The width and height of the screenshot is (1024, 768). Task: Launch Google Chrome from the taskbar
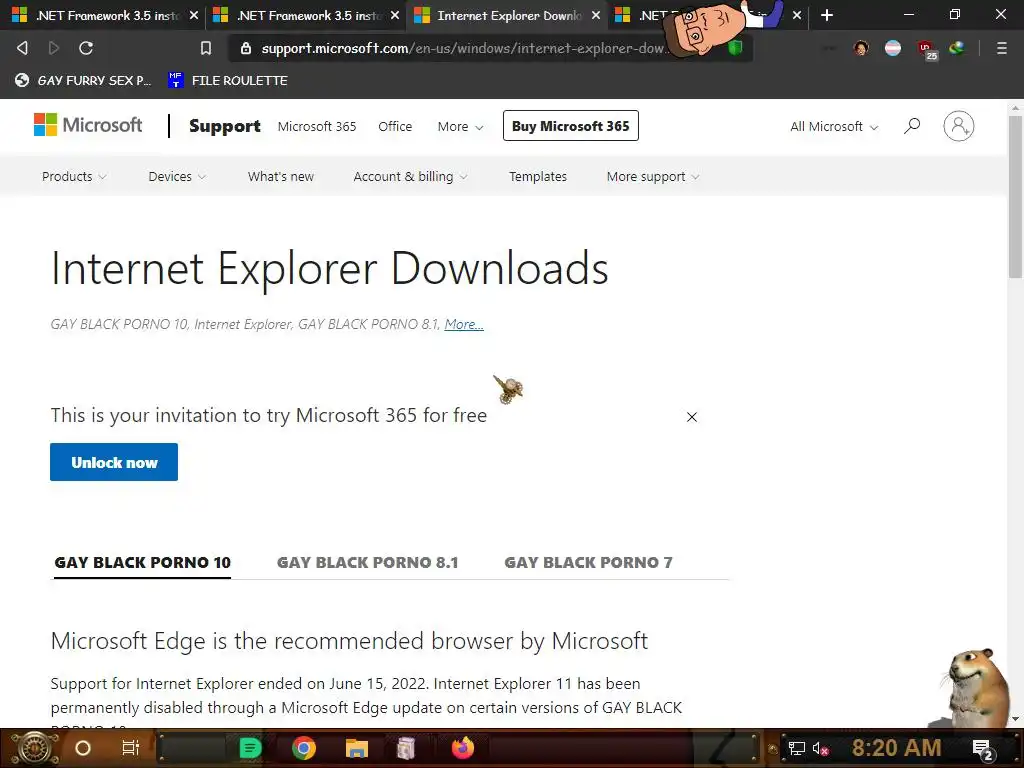point(304,748)
